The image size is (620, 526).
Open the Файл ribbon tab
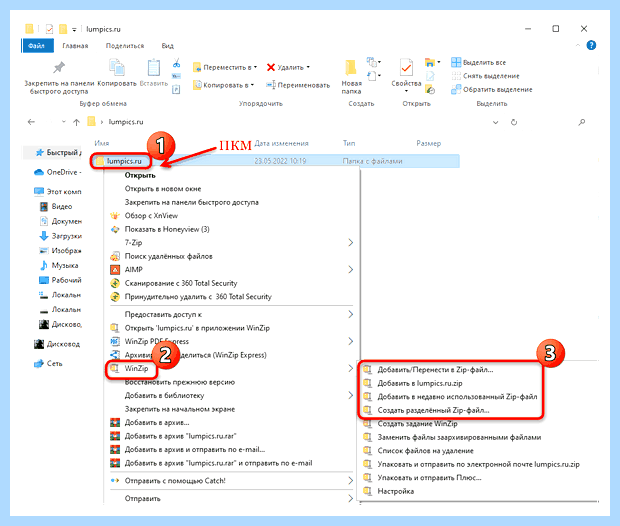click(37, 46)
